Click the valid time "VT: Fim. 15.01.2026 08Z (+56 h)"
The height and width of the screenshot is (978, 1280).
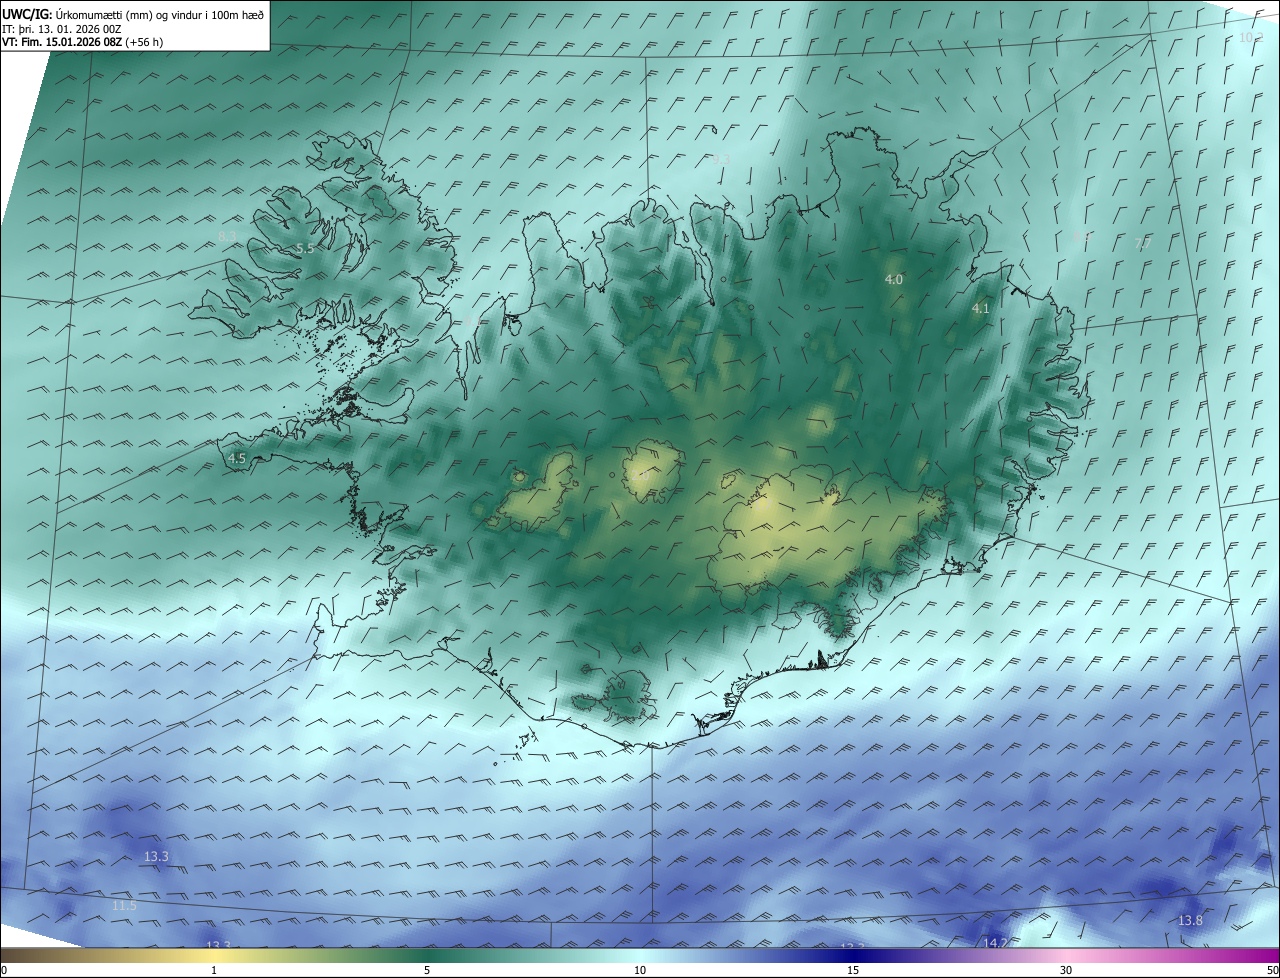pos(83,42)
